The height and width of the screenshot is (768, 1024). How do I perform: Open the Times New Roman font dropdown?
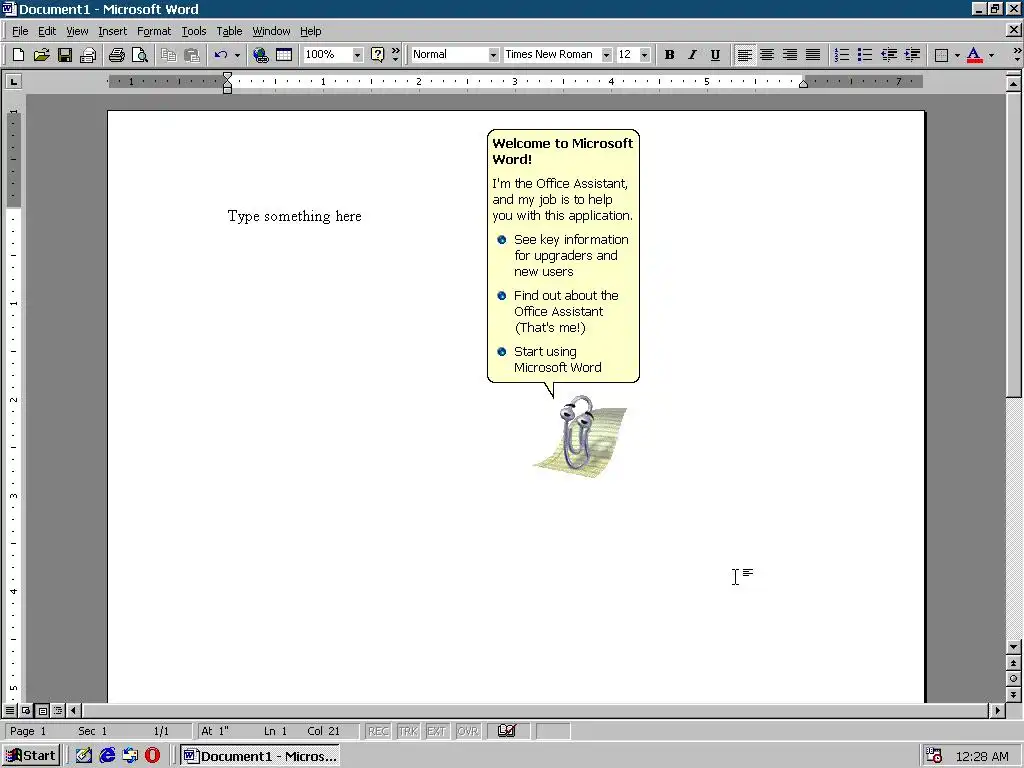click(x=606, y=55)
